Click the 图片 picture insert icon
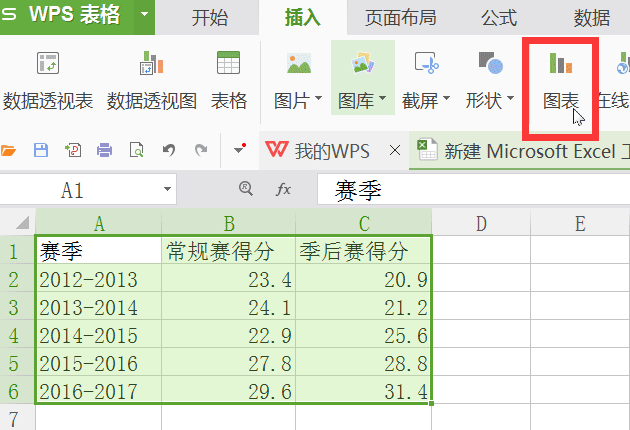This screenshot has height=430, width=630. coord(299,63)
